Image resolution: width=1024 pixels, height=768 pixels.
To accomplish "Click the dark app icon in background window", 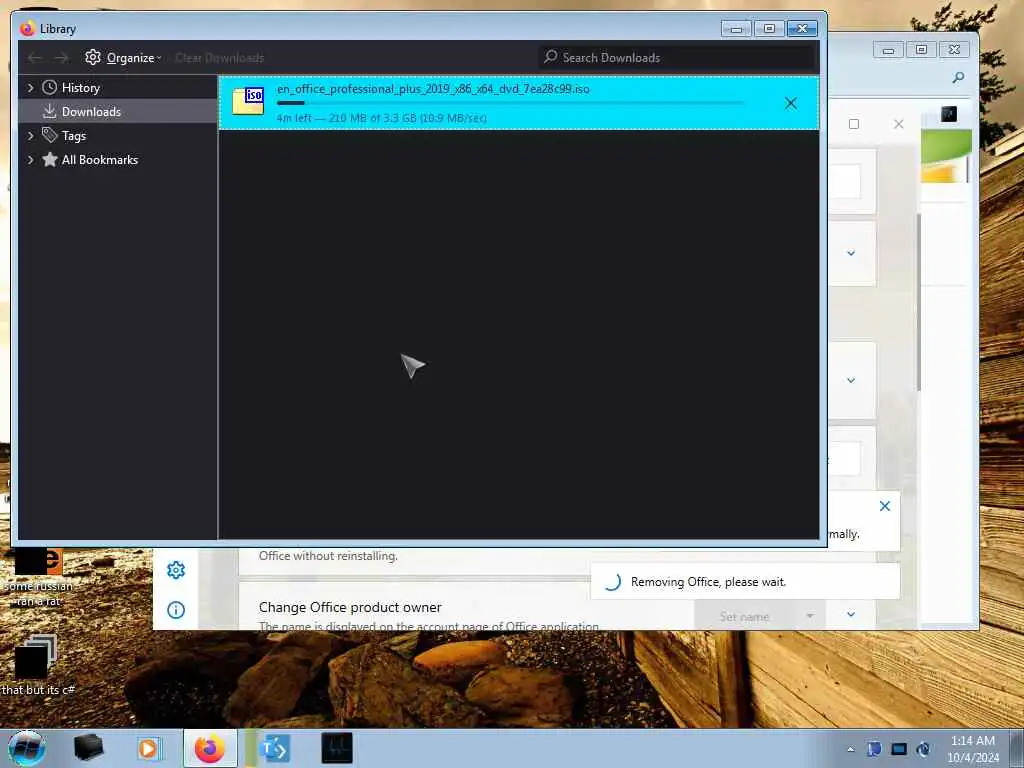I will pyautogui.click(x=949, y=114).
